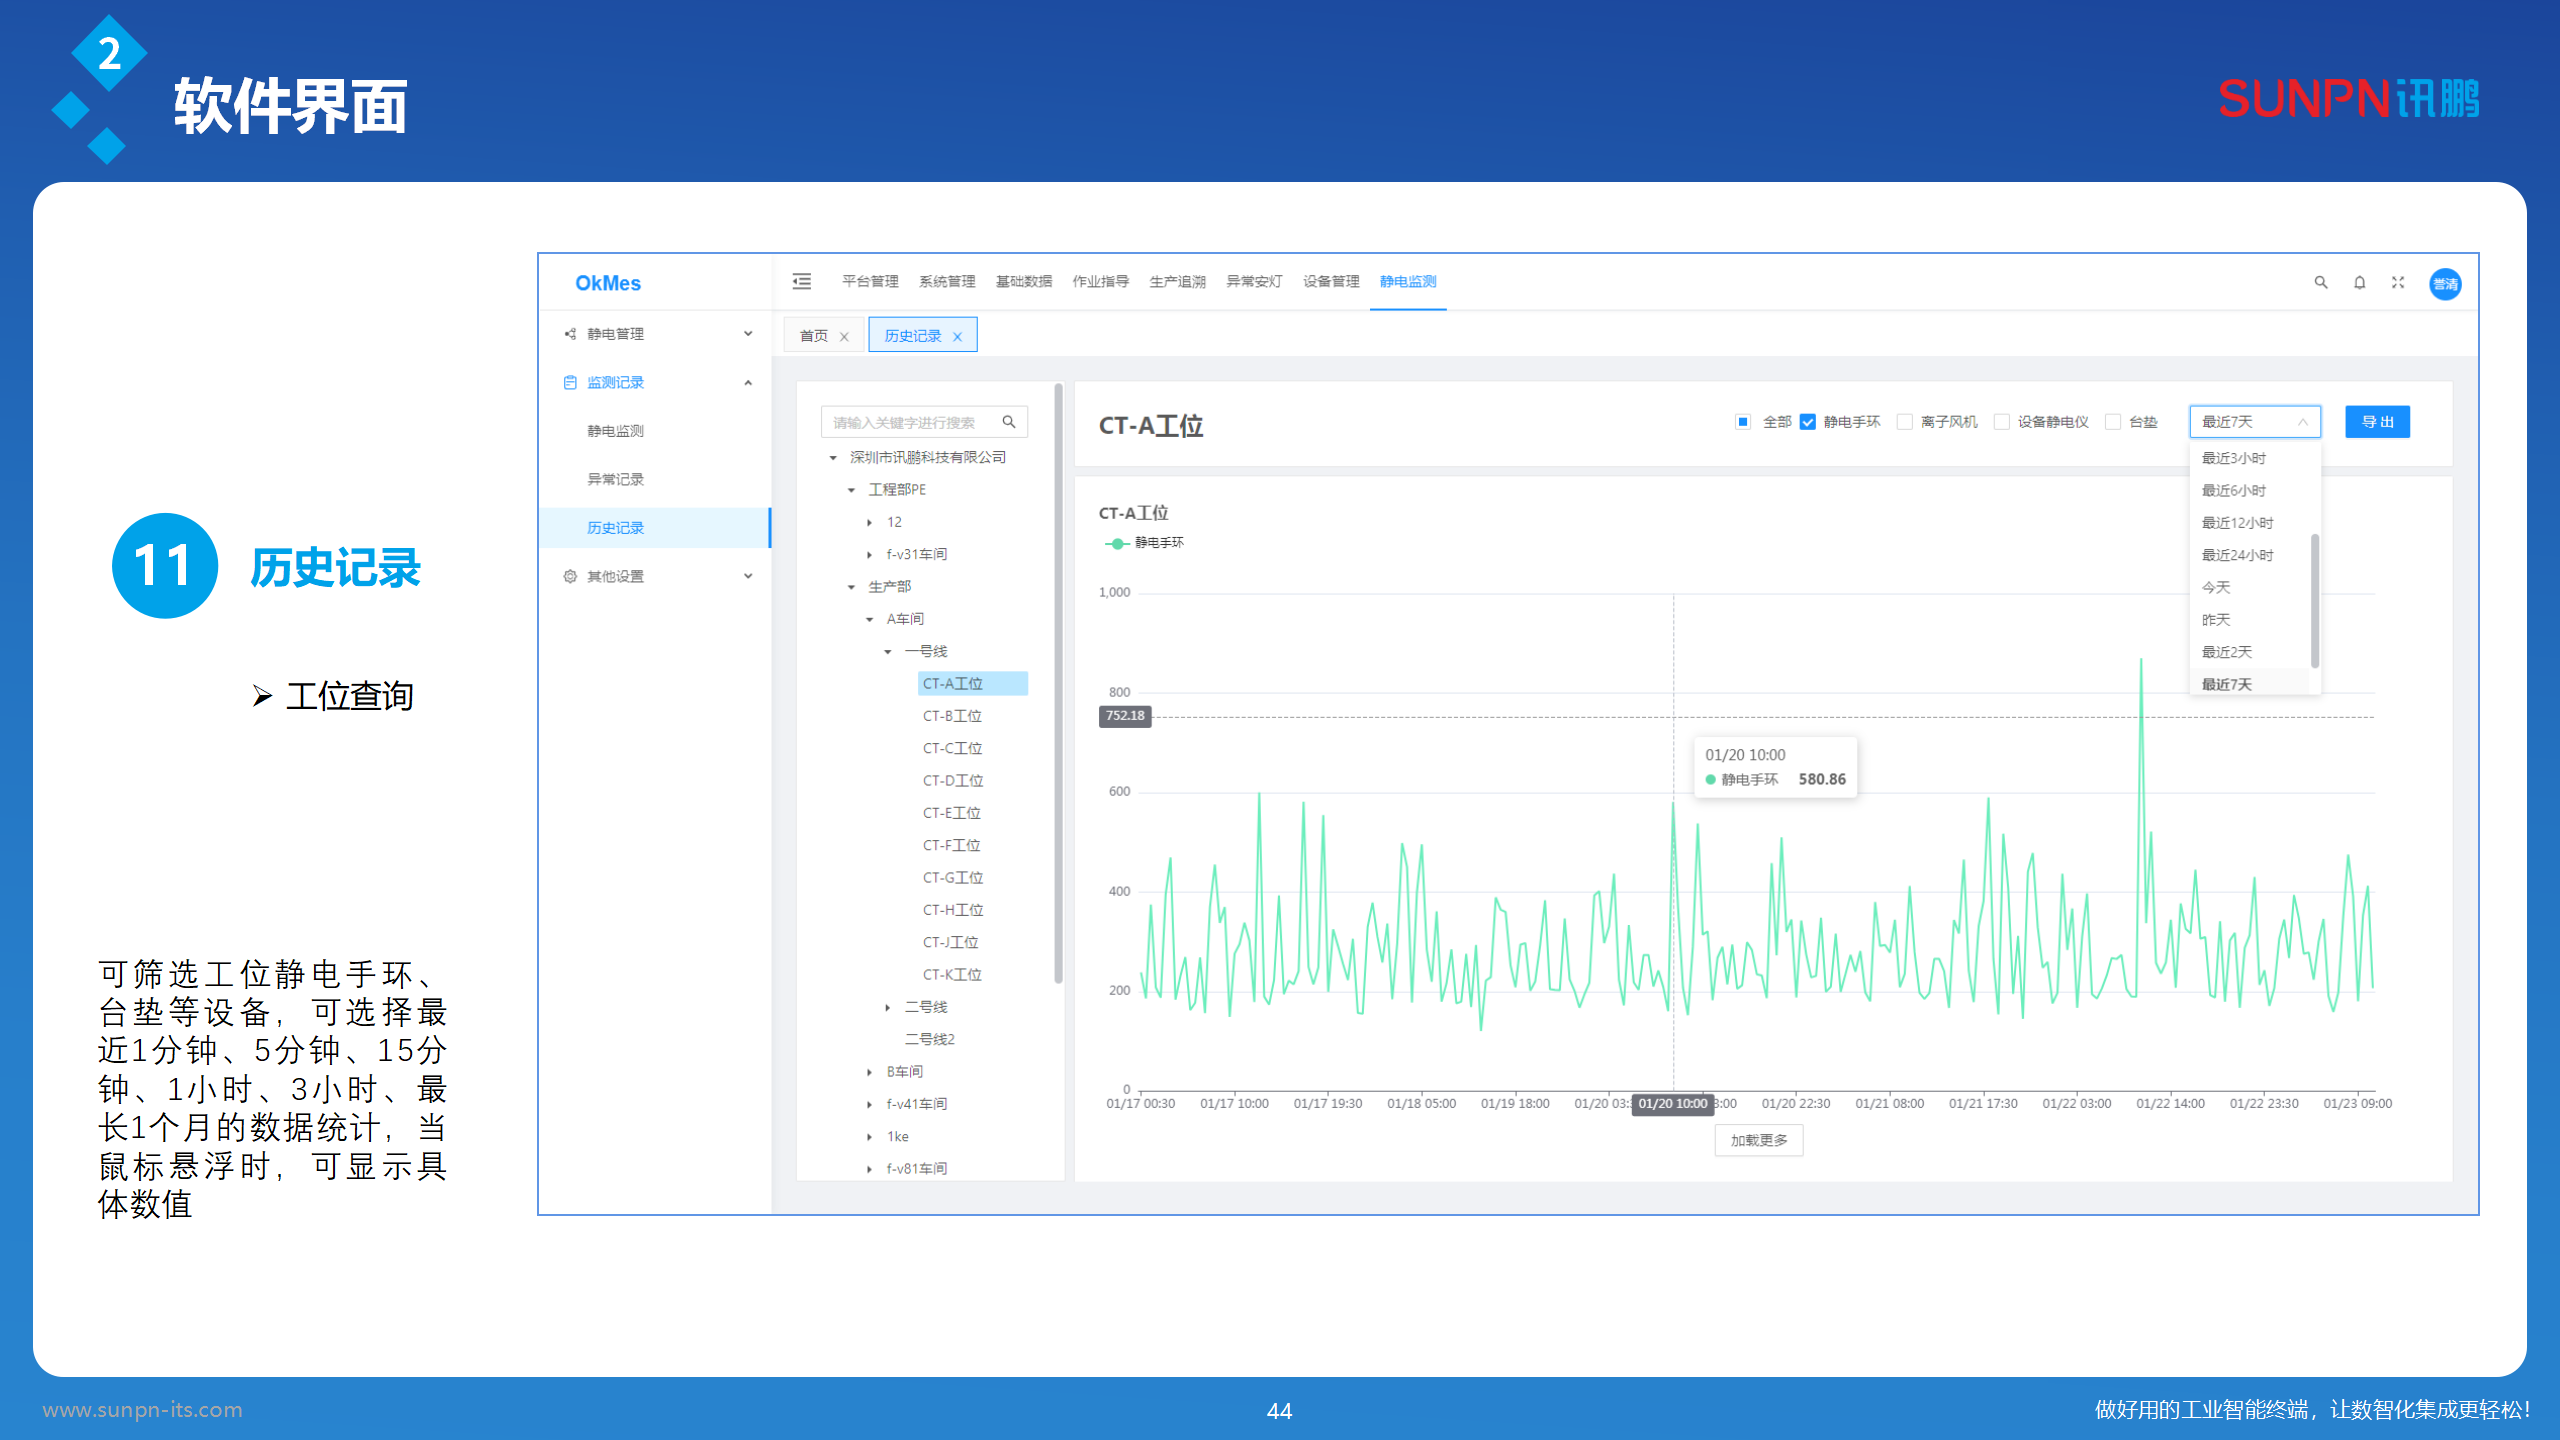Toggle fullscreen using the expand icon
The height and width of the screenshot is (1440, 2560).
2398,283
